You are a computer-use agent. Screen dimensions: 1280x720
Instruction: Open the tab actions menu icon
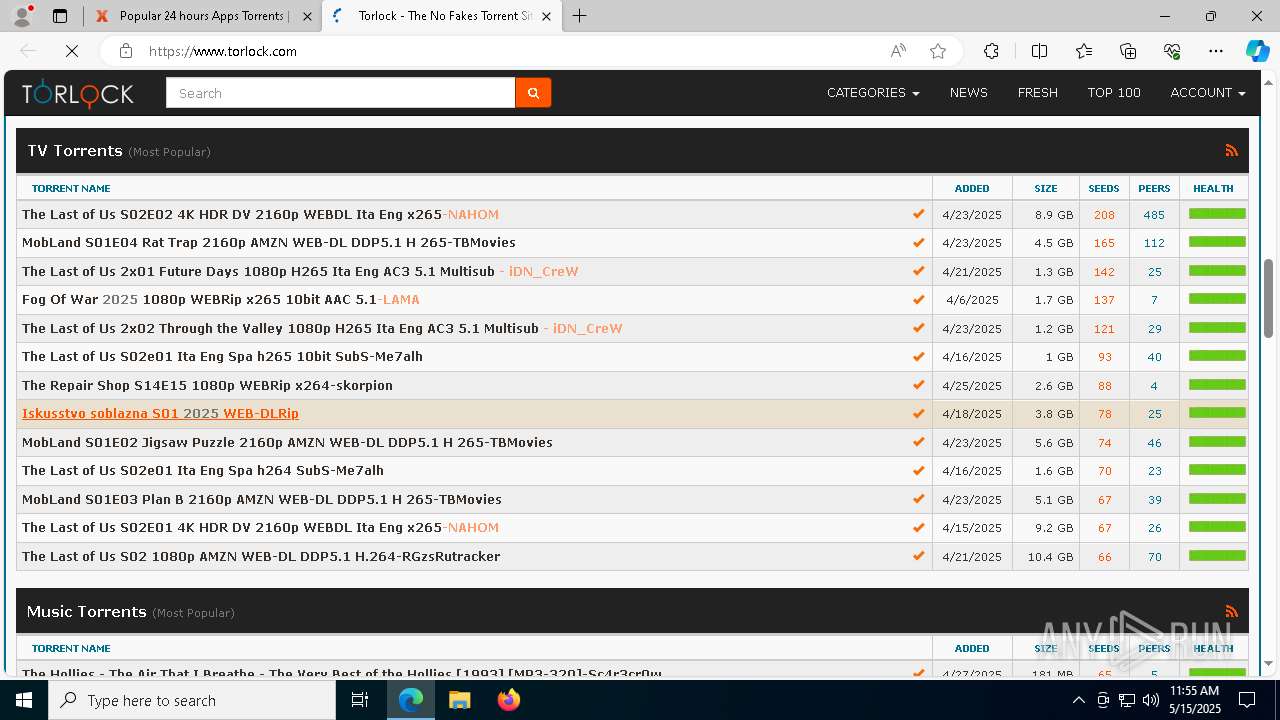[x=60, y=16]
